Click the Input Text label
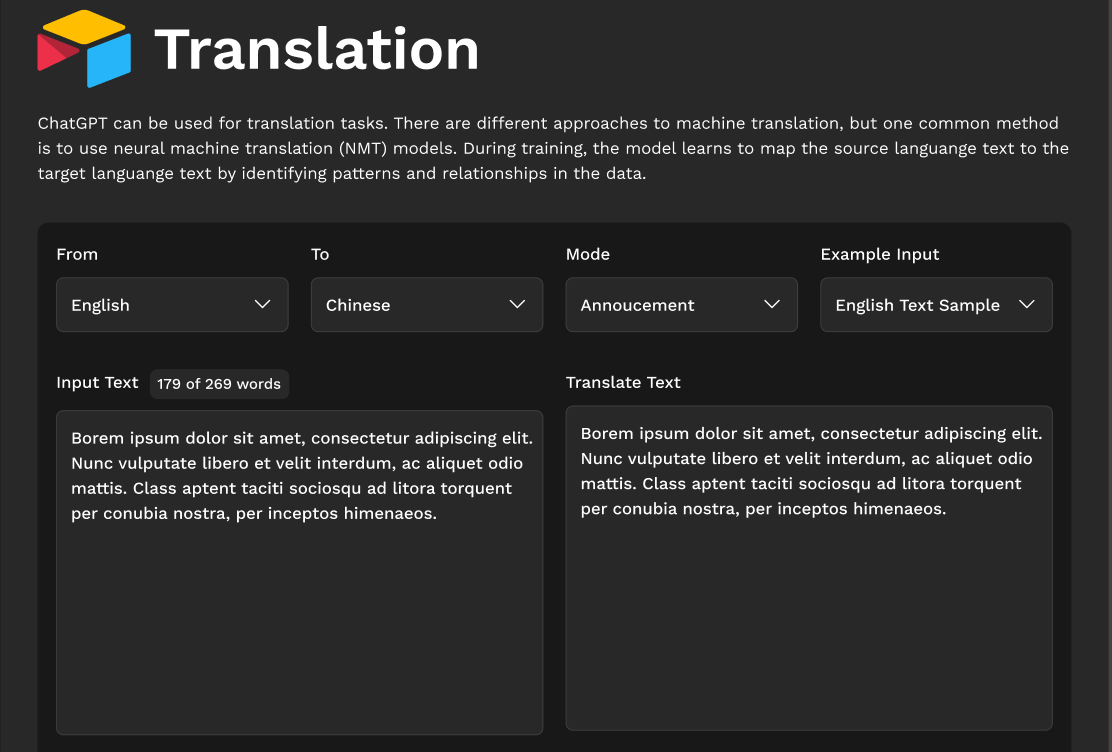The height and width of the screenshot is (752, 1112). [97, 383]
